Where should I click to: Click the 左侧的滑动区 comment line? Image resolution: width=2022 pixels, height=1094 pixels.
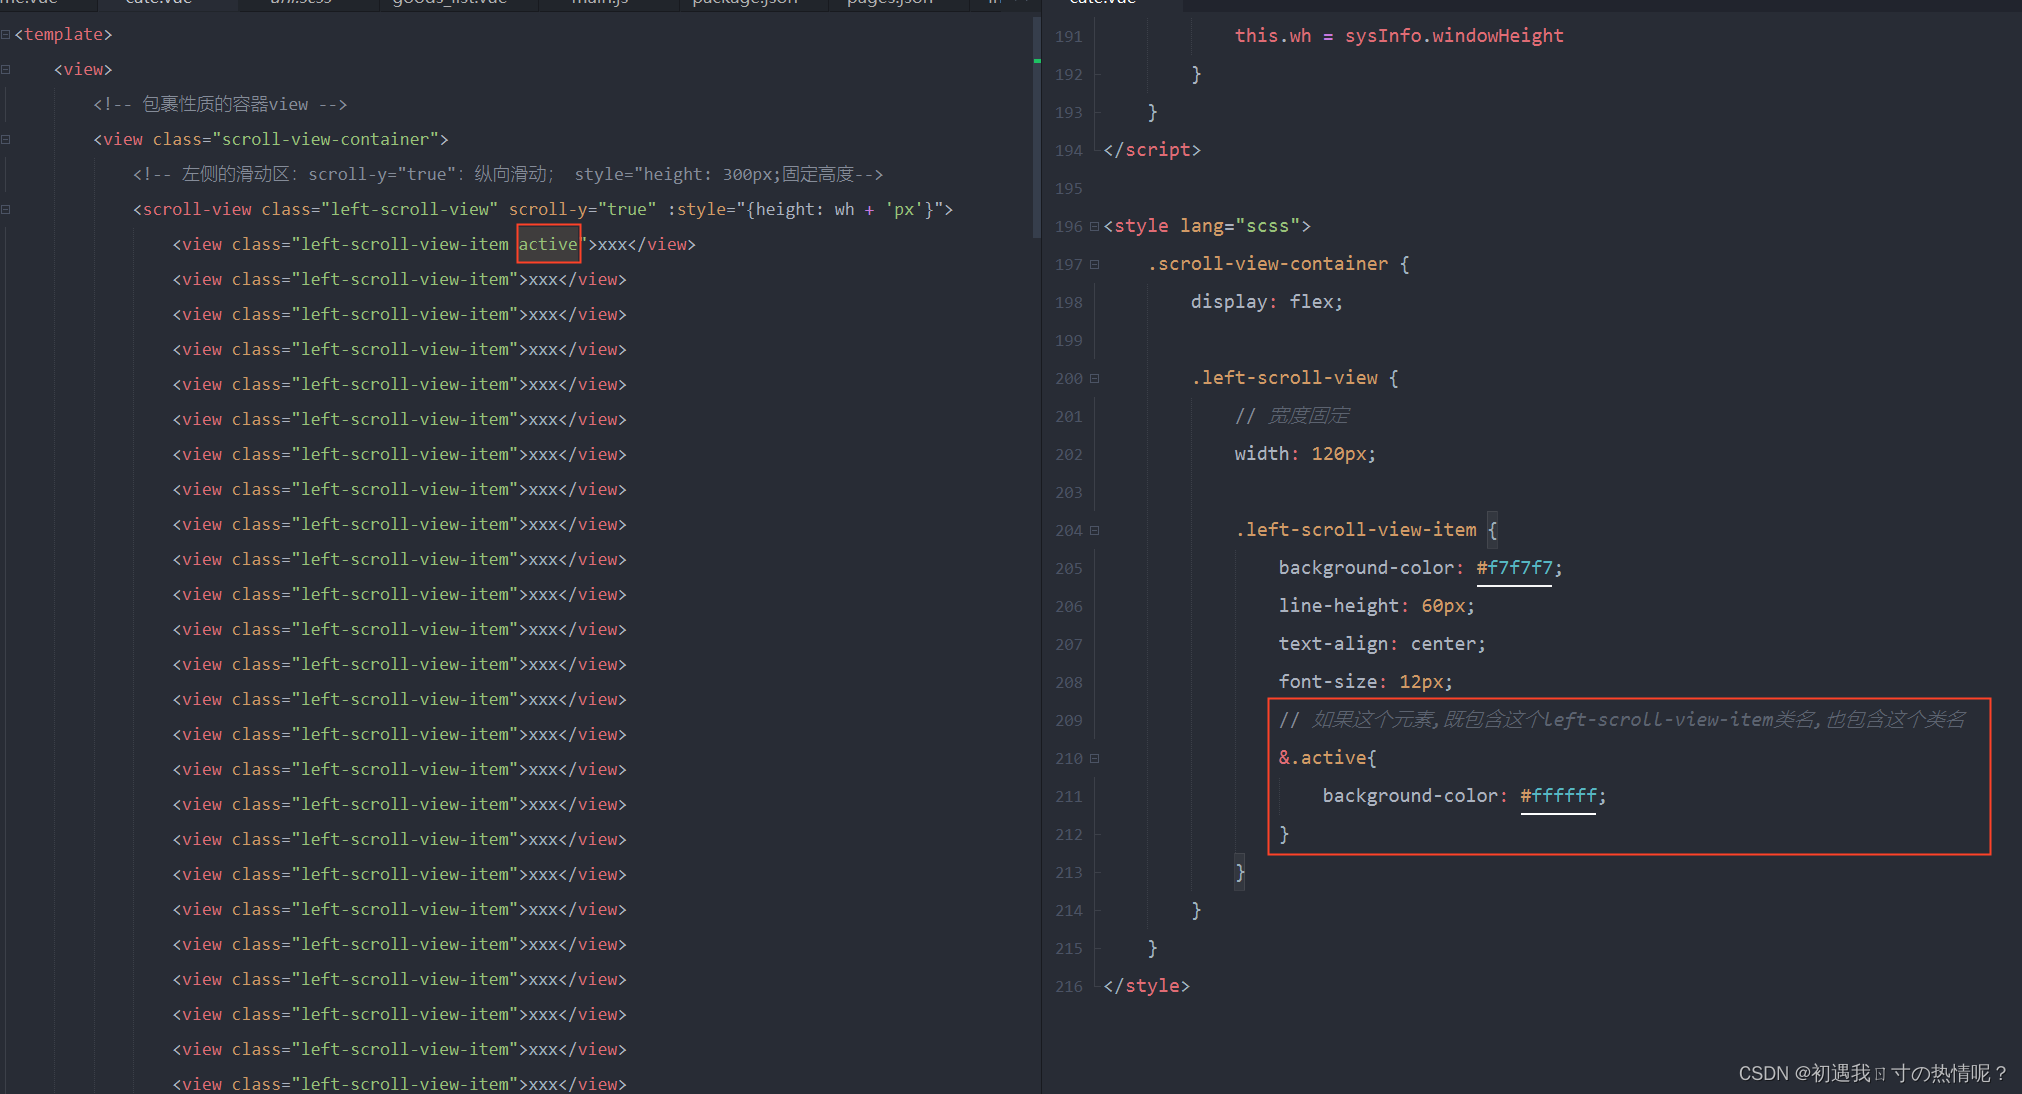(x=508, y=174)
